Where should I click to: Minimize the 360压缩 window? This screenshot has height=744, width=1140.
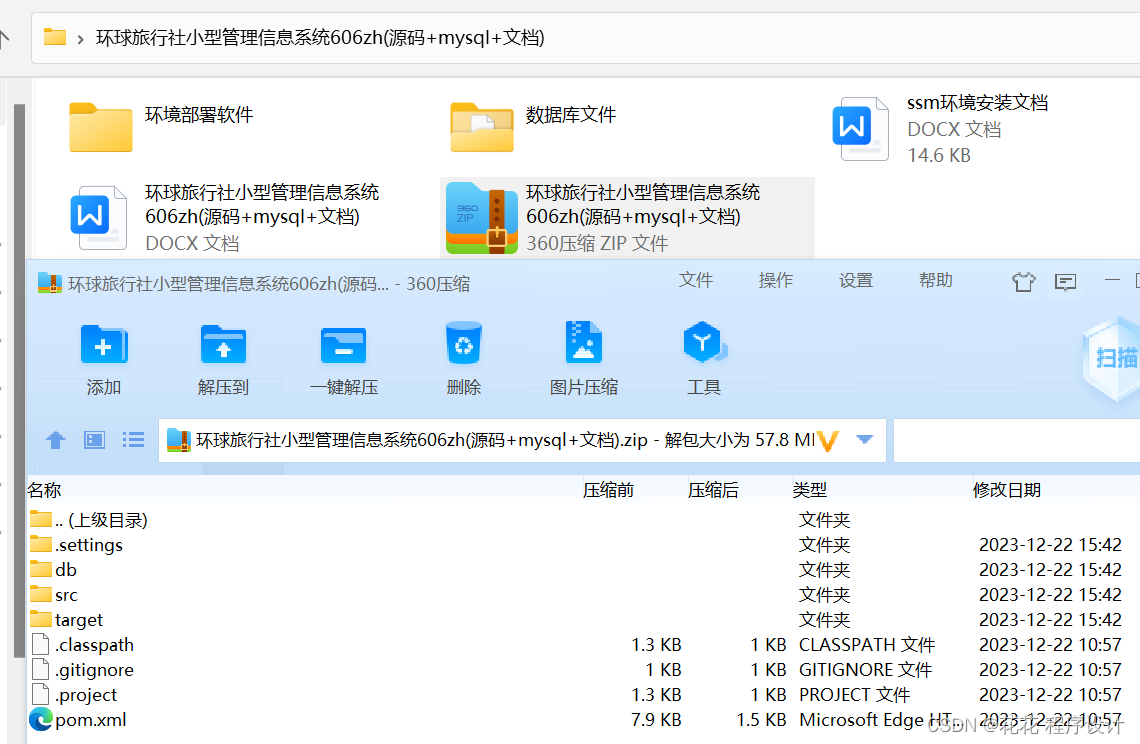pos(1112,280)
